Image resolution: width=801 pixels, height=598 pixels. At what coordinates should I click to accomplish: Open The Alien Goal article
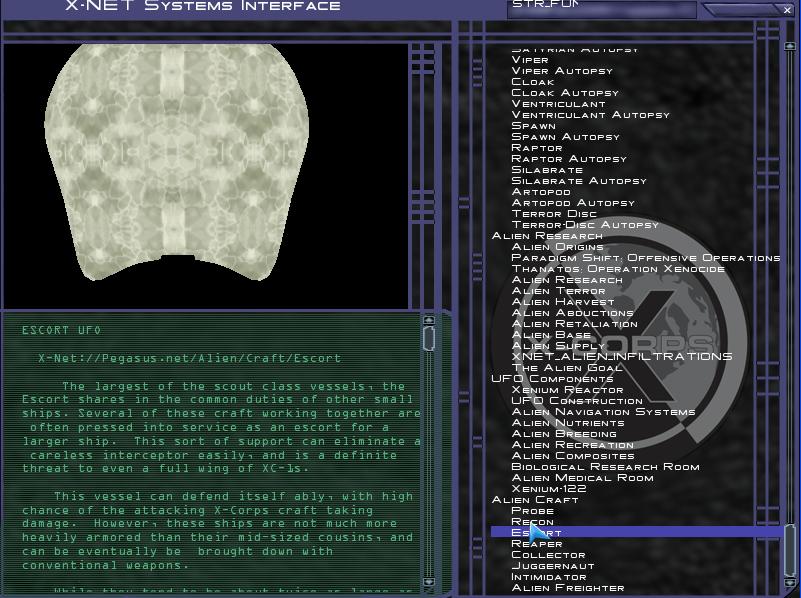[567, 368]
